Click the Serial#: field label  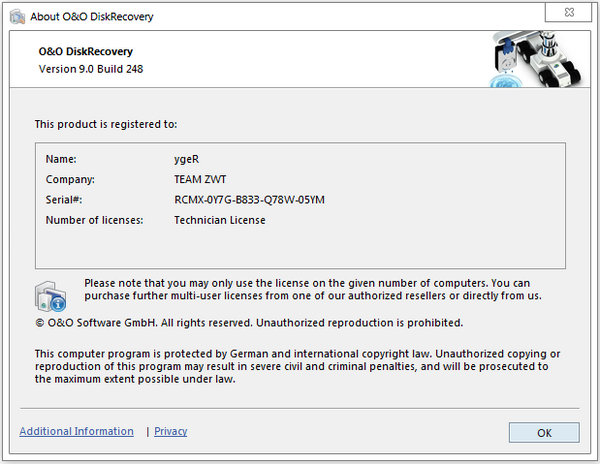click(65, 200)
